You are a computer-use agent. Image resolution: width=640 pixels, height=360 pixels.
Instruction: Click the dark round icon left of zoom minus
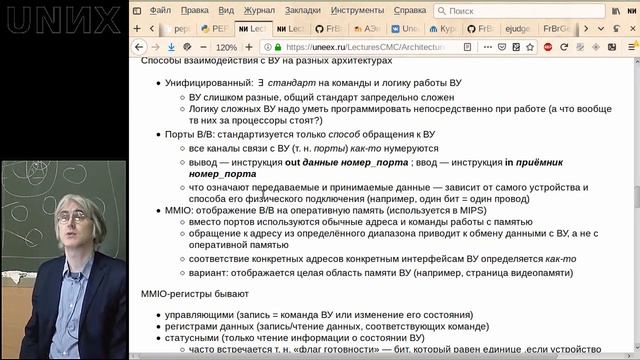187,47
